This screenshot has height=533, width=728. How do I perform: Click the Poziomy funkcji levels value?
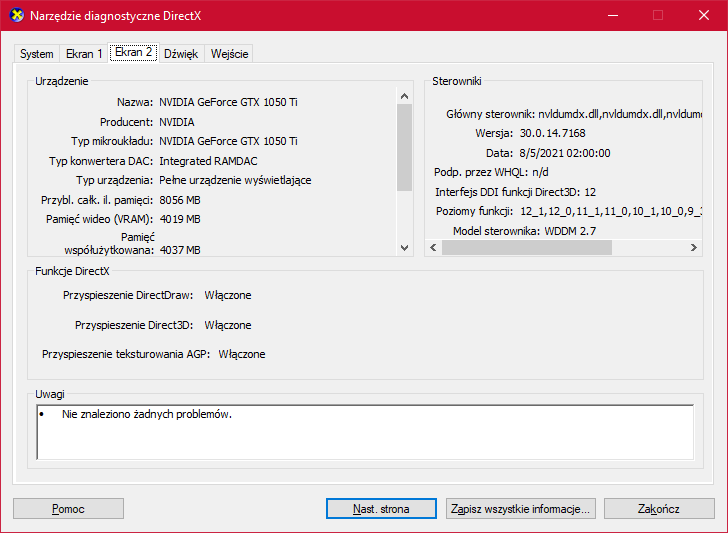click(x=611, y=212)
